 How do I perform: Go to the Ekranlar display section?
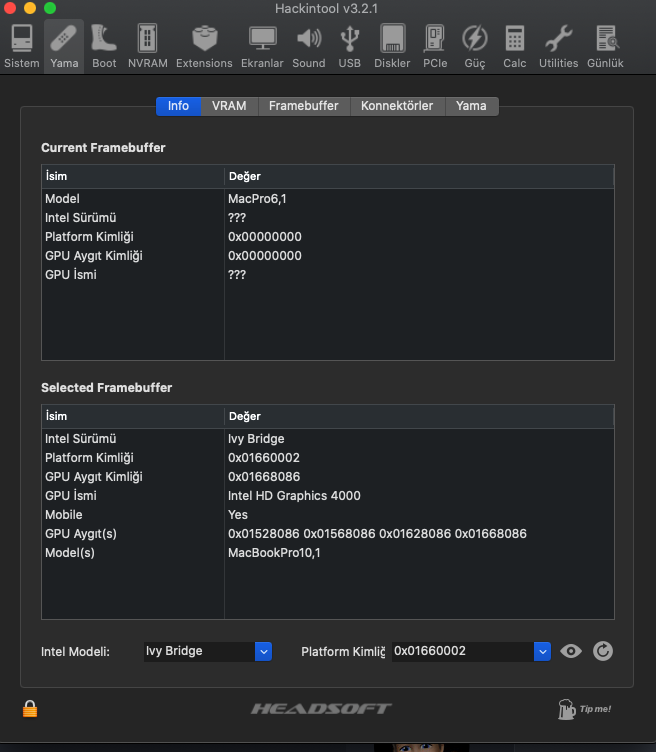tap(263, 46)
